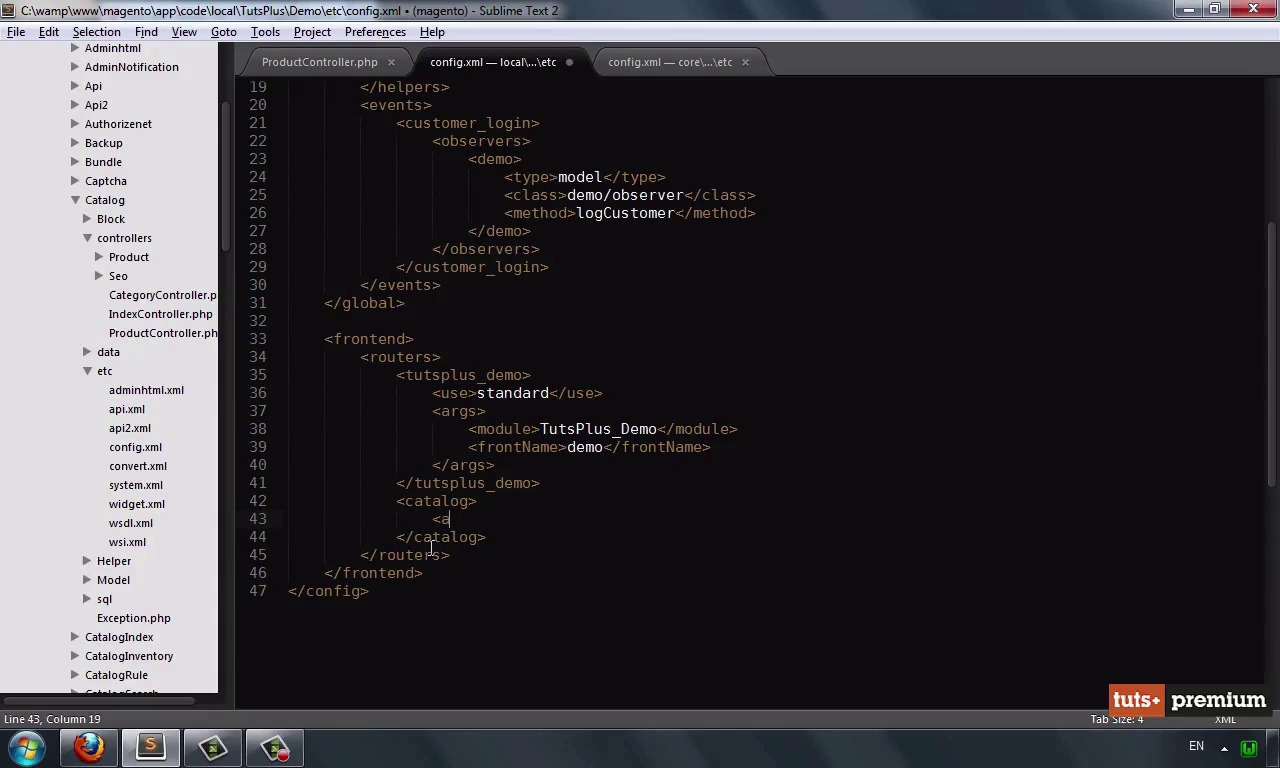Open the Selection menu
This screenshot has height=768, width=1280.
(96, 32)
